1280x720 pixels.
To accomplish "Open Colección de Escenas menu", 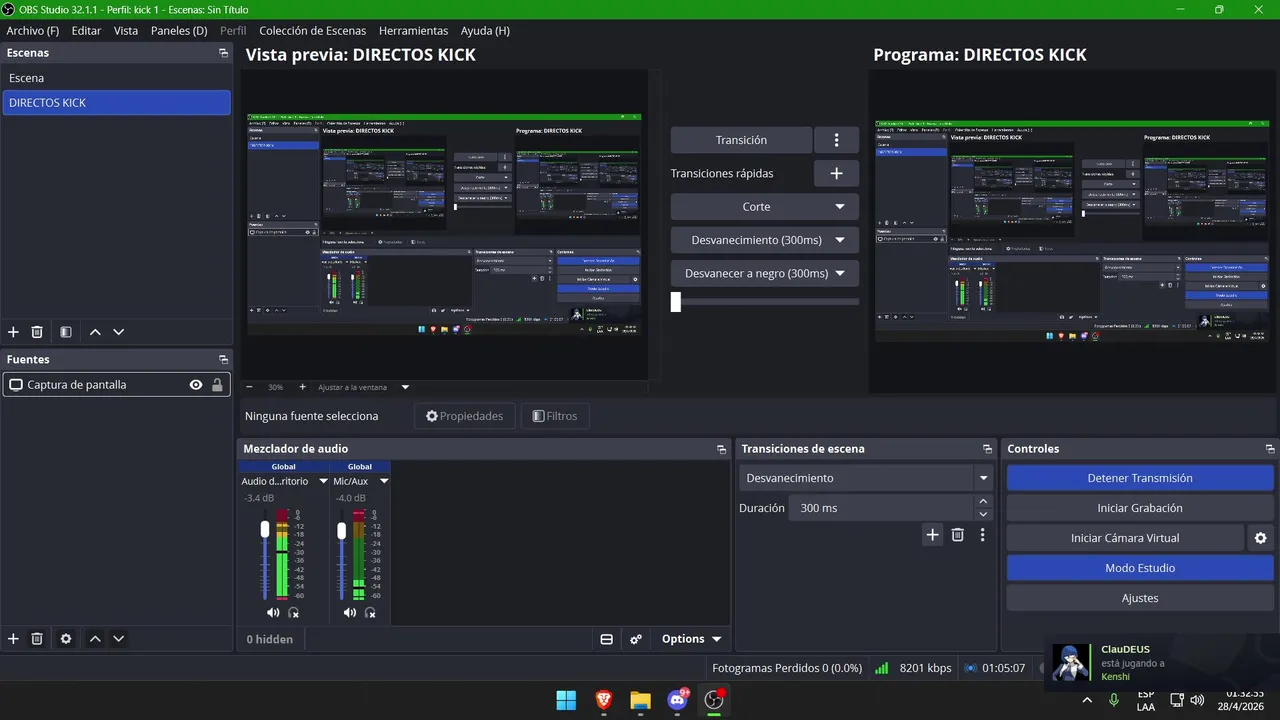I will click(312, 31).
